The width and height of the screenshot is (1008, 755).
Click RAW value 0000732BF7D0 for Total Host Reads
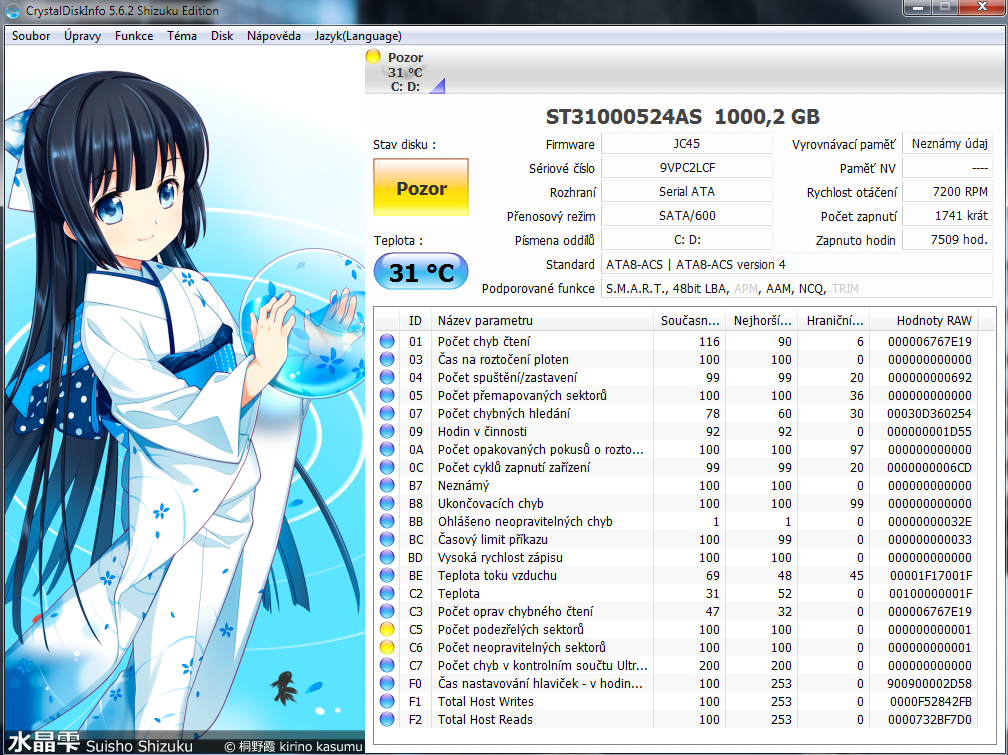point(931,720)
